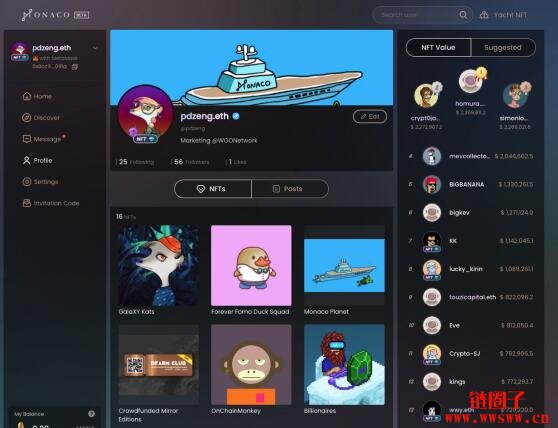Image resolution: width=558 pixels, height=428 pixels.
Task: Open the Billionaires NFT
Action: (344, 365)
